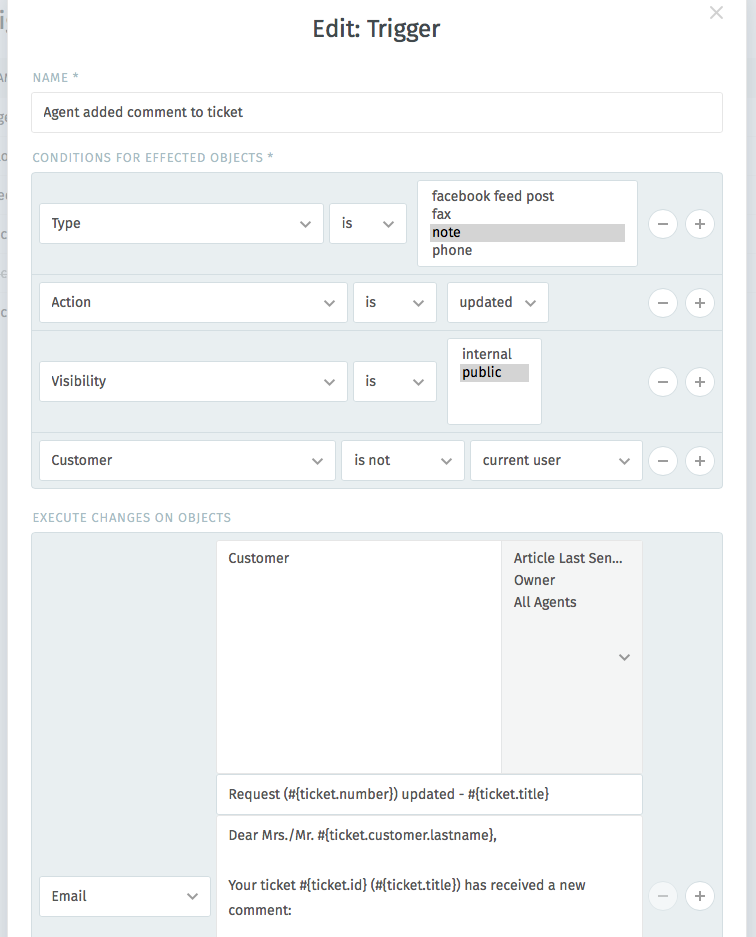Add another execute action beside the Email block
Viewport: 756px width, 937px height.
pos(699,896)
